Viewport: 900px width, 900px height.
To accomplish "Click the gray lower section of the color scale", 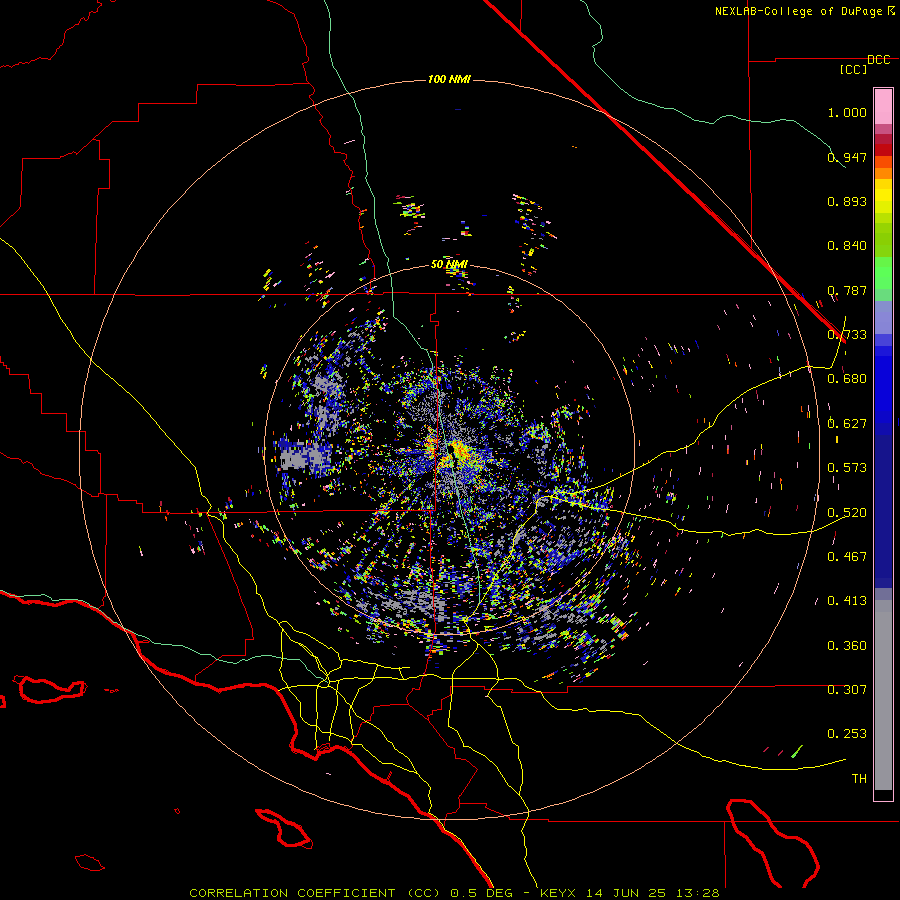I will pyautogui.click(x=883, y=695).
